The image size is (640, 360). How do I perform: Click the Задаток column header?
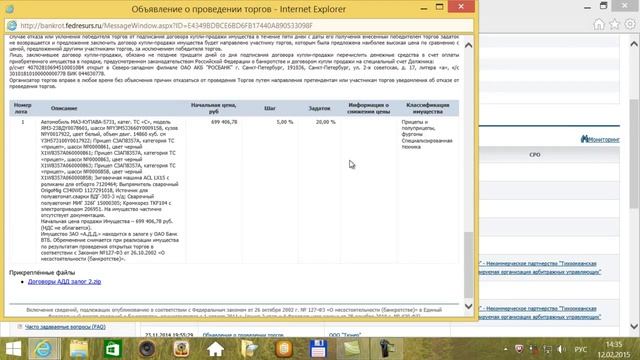click(319, 108)
